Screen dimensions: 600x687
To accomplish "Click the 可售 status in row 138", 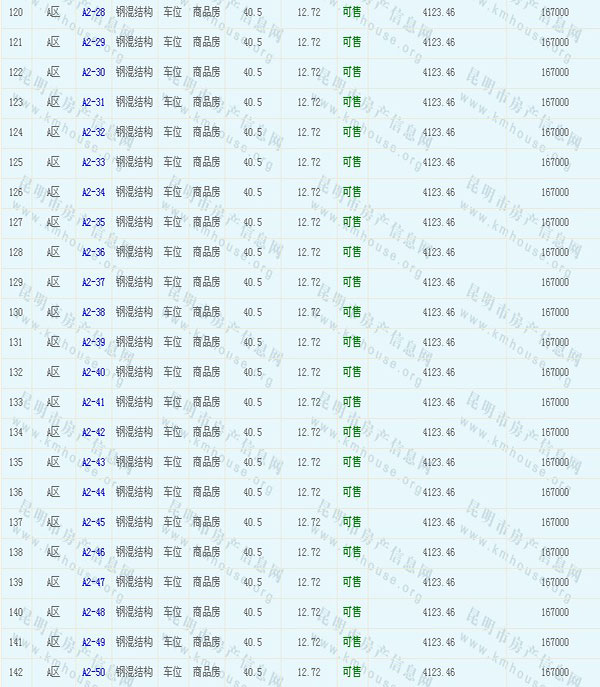I will [351, 552].
